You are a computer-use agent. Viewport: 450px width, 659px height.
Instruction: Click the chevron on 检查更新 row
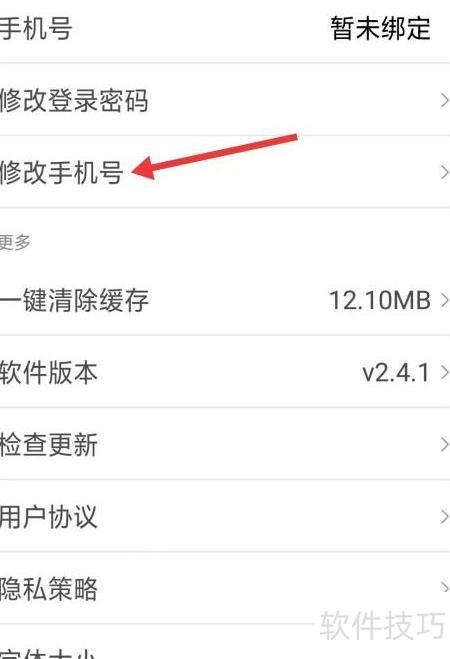point(444,444)
